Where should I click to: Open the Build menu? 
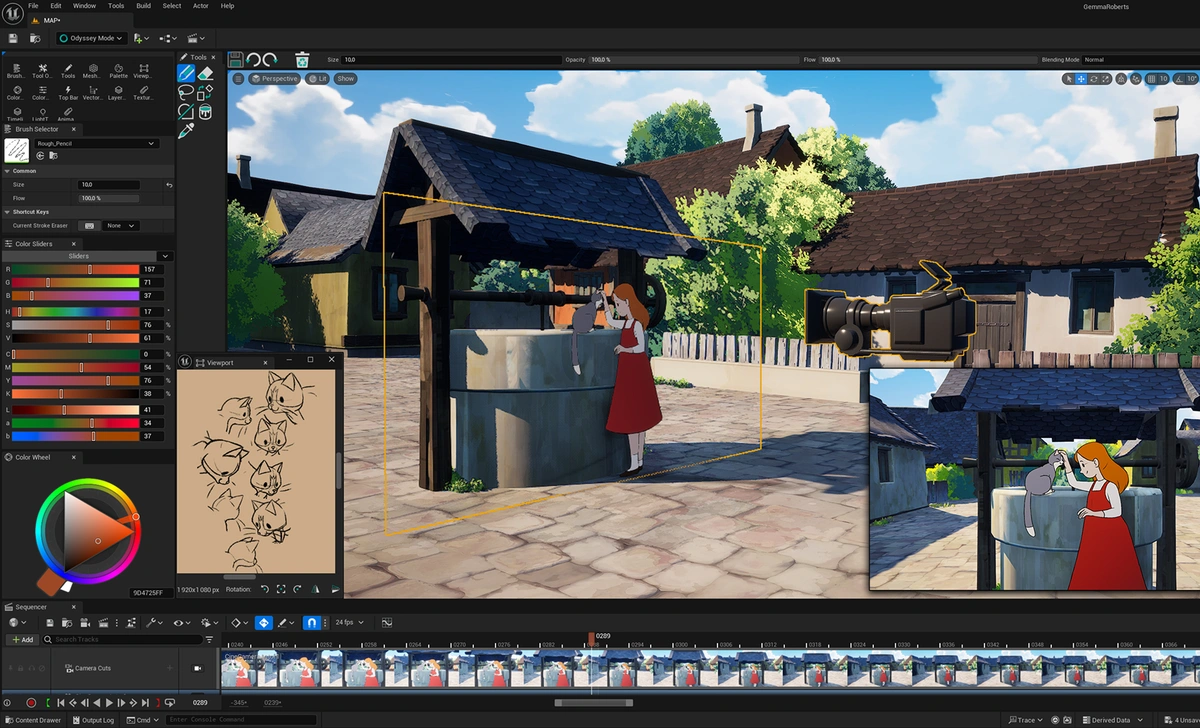pyautogui.click(x=143, y=6)
